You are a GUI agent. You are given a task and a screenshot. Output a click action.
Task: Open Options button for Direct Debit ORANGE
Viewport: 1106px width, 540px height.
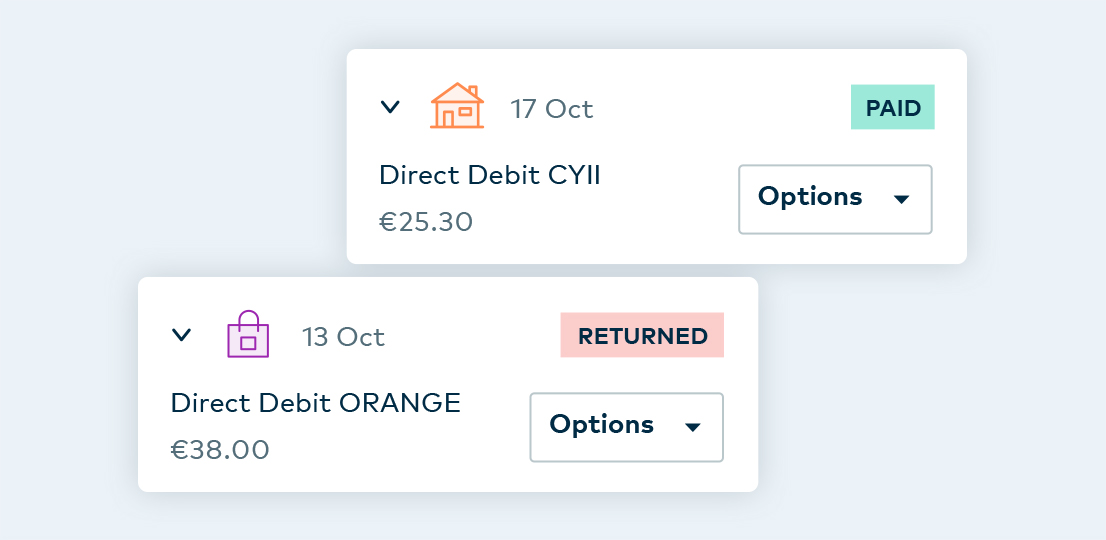[626, 427]
